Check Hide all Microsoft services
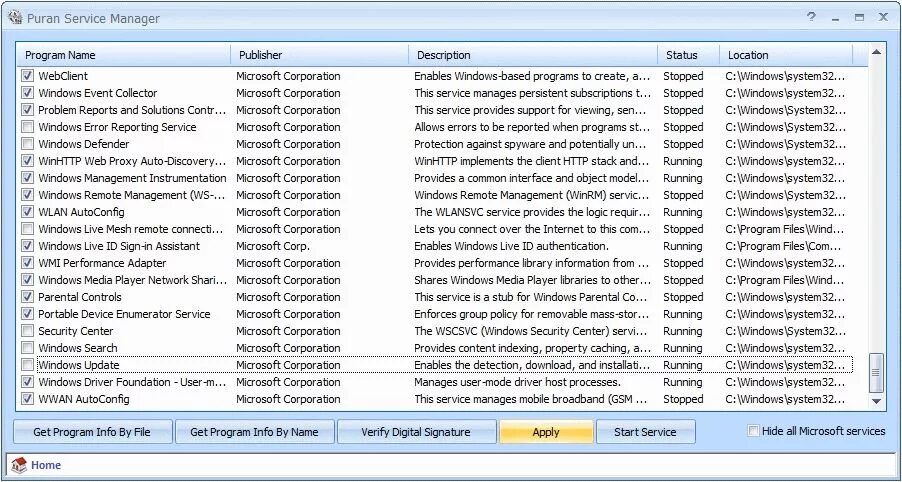Viewport: 902px width, 482px height. click(x=753, y=431)
